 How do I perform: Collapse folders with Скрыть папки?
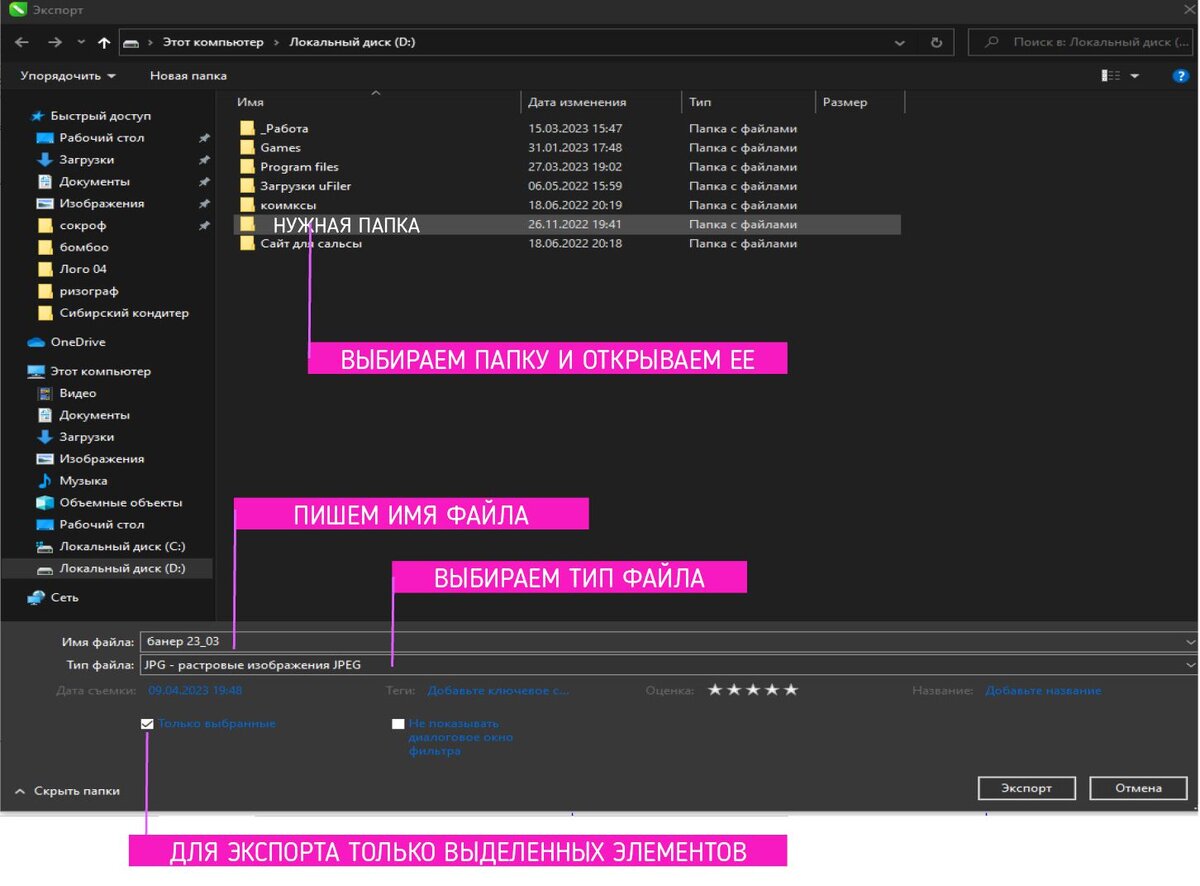67,791
